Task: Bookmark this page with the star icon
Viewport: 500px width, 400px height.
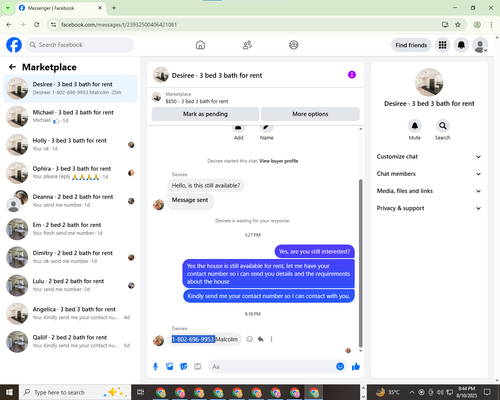Action: point(458,25)
